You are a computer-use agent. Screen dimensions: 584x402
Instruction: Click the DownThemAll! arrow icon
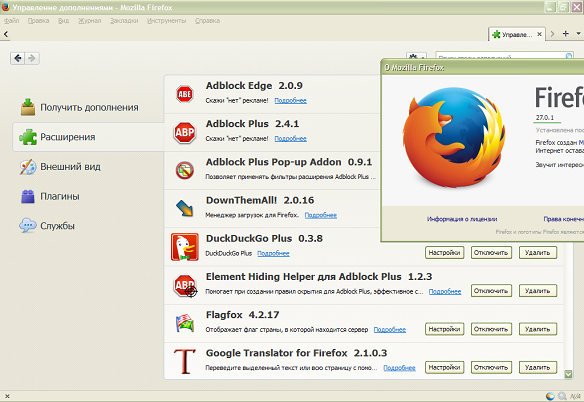pos(185,208)
